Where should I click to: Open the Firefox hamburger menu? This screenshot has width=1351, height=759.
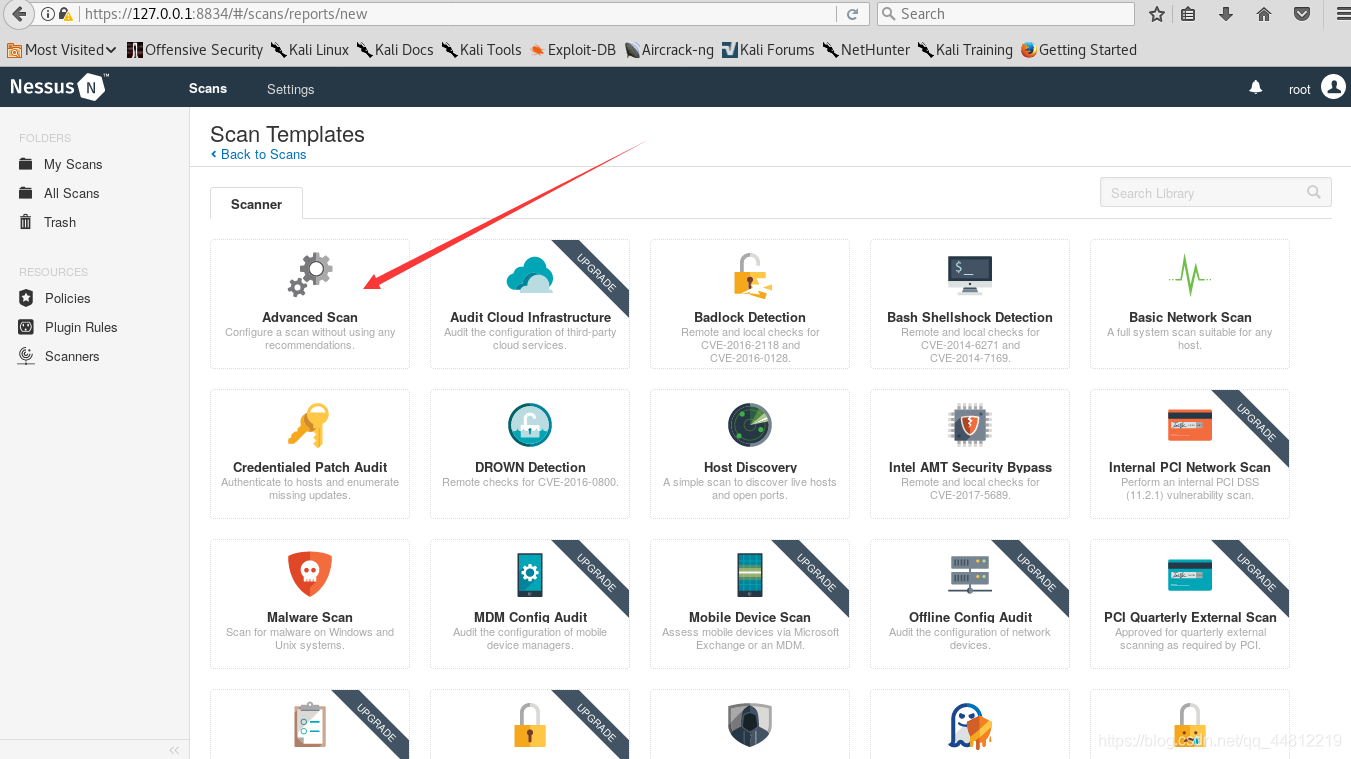click(1343, 14)
